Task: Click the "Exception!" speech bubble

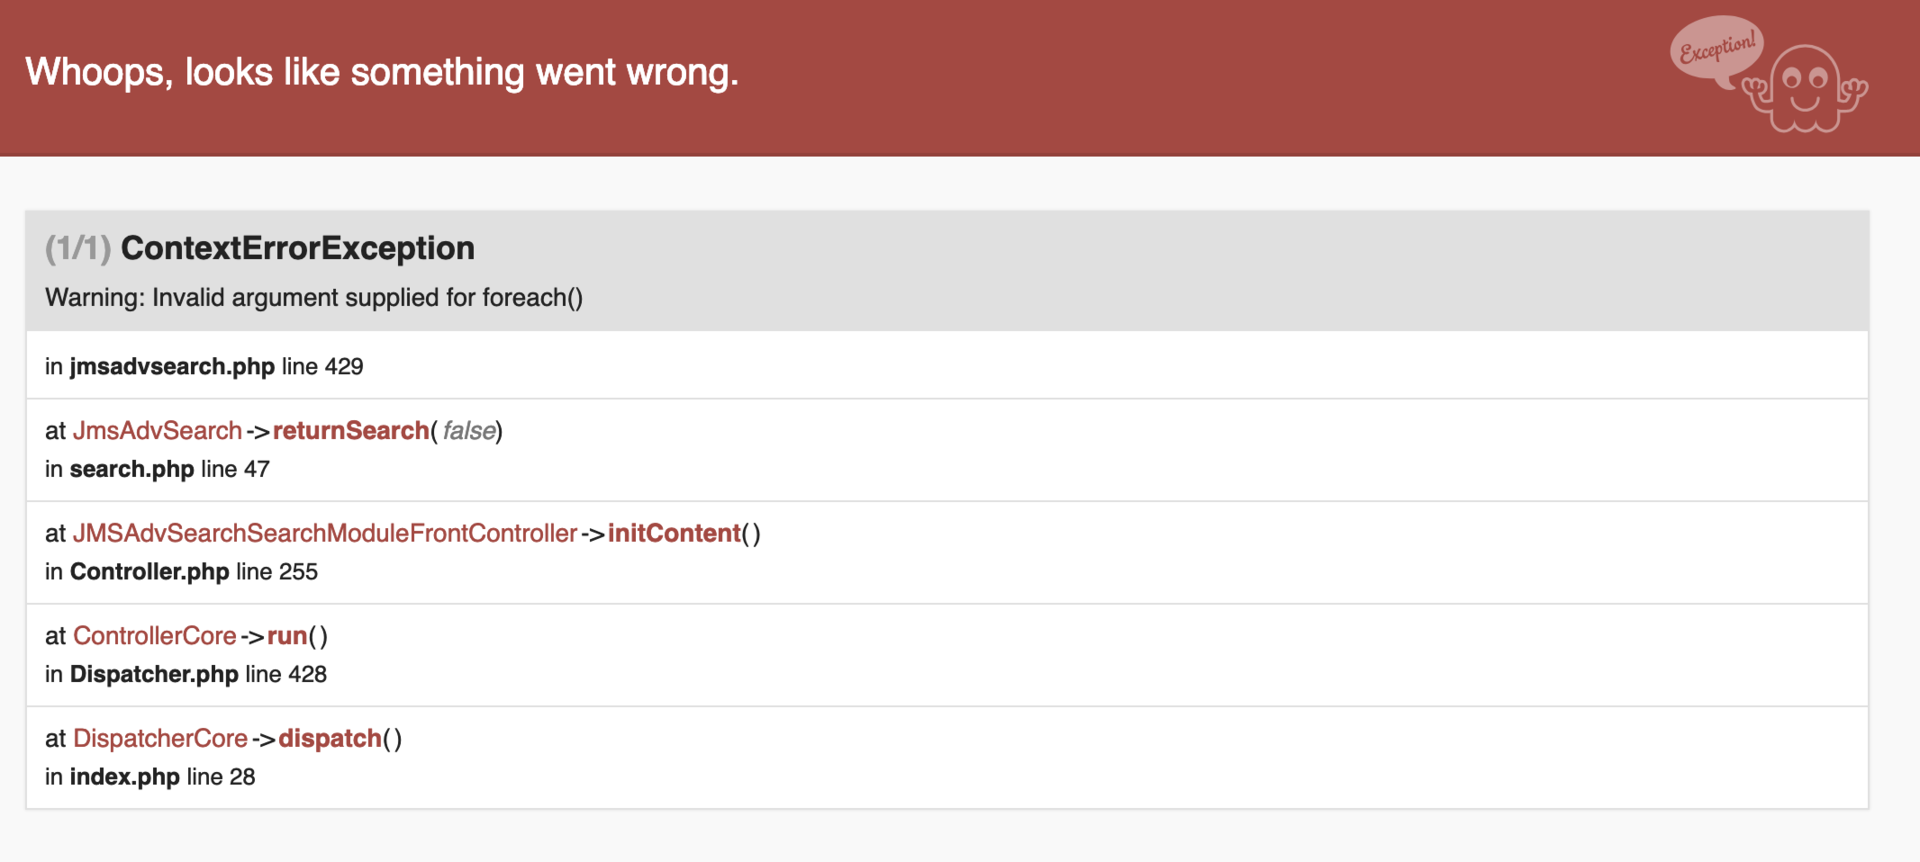Action: pyautogui.click(x=1716, y=49)
